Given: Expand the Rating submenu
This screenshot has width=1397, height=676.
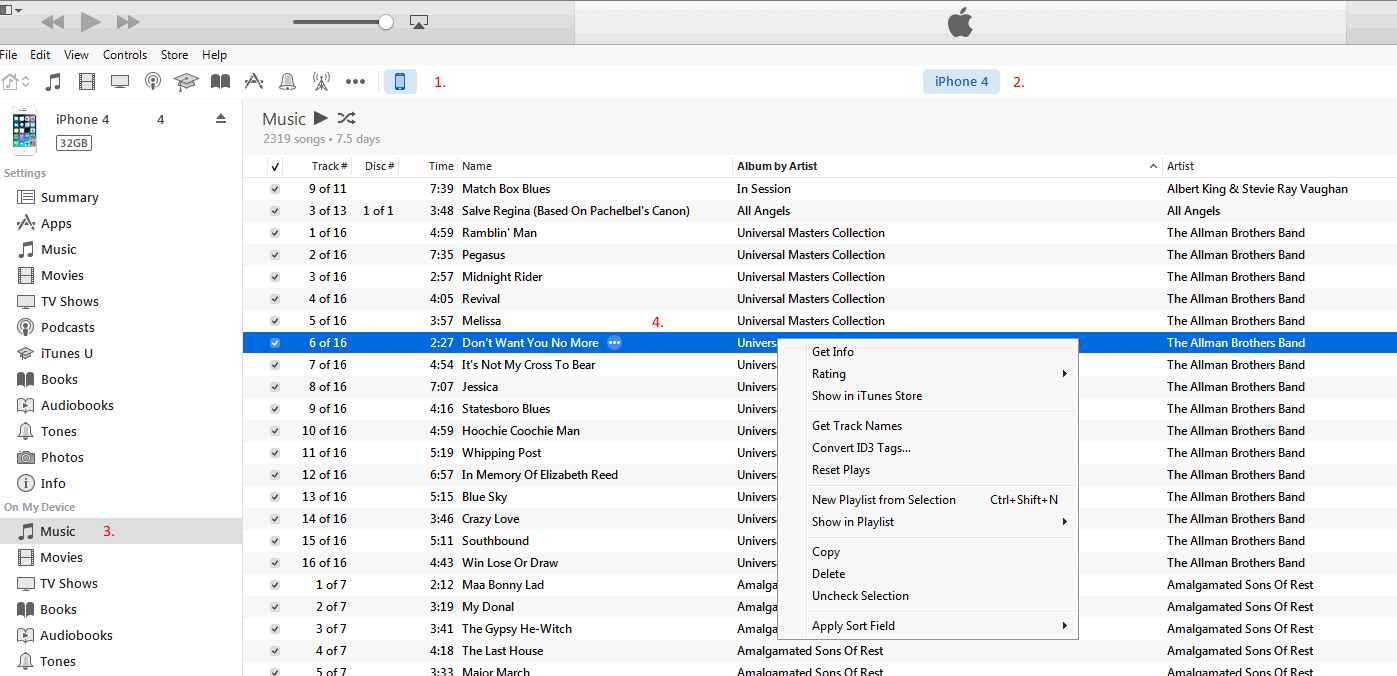Looking at the screenshot, I should (927, 374).
